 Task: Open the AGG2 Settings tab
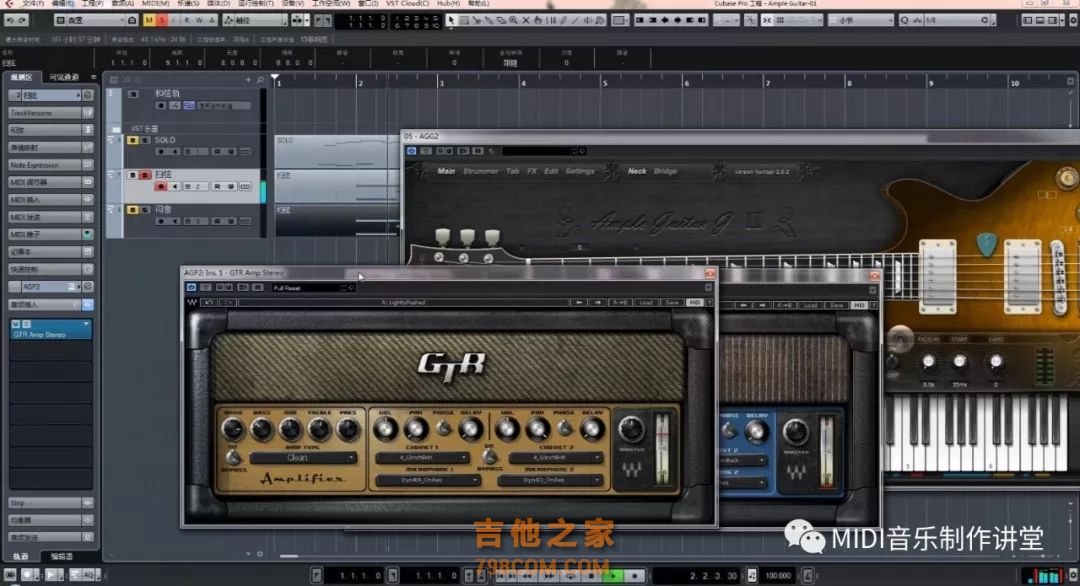[580, 171]
